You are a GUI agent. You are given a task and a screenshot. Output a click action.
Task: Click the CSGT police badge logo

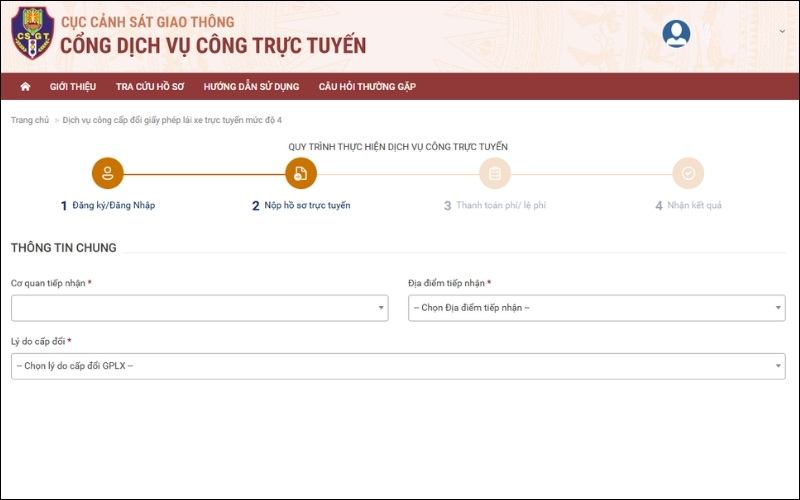point(30,35)
